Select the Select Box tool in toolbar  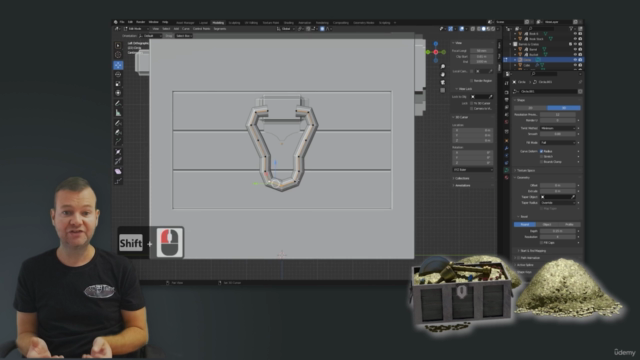pyautogui.click(x=118, y=46)
